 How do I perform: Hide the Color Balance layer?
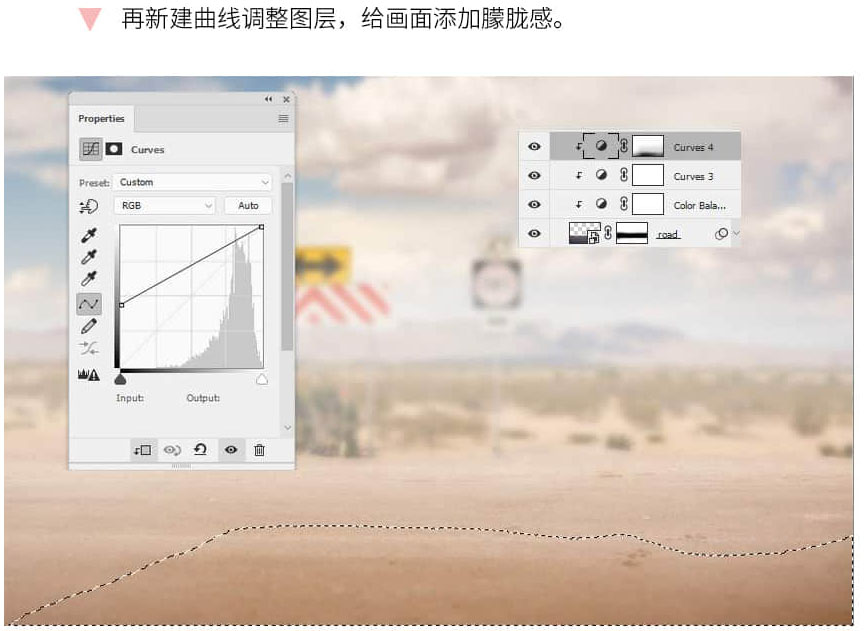pos(534,204)
